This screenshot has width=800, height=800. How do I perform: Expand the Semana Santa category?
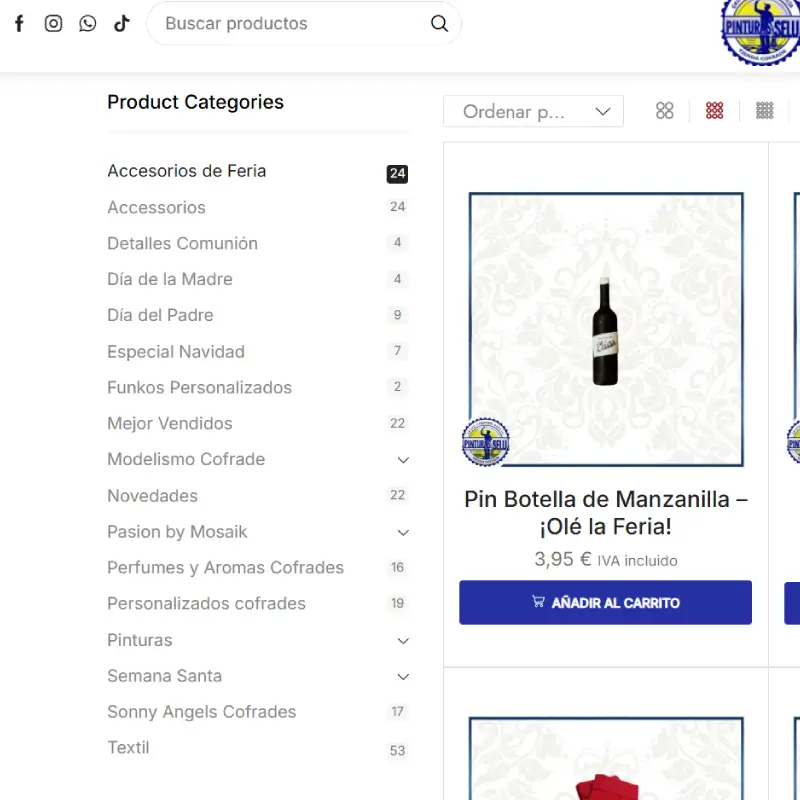(x=403, y=676)
